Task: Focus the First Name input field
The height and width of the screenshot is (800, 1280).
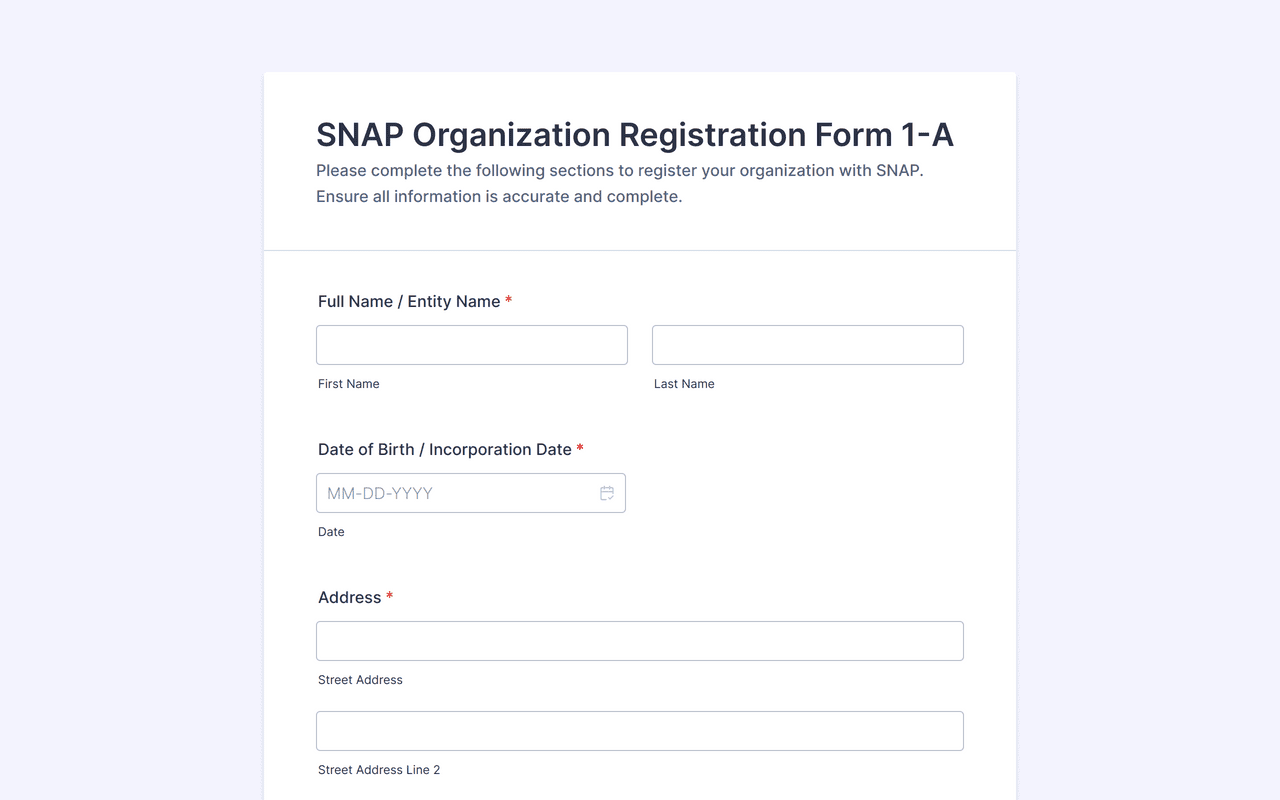Action: click(x=472, y=345)
